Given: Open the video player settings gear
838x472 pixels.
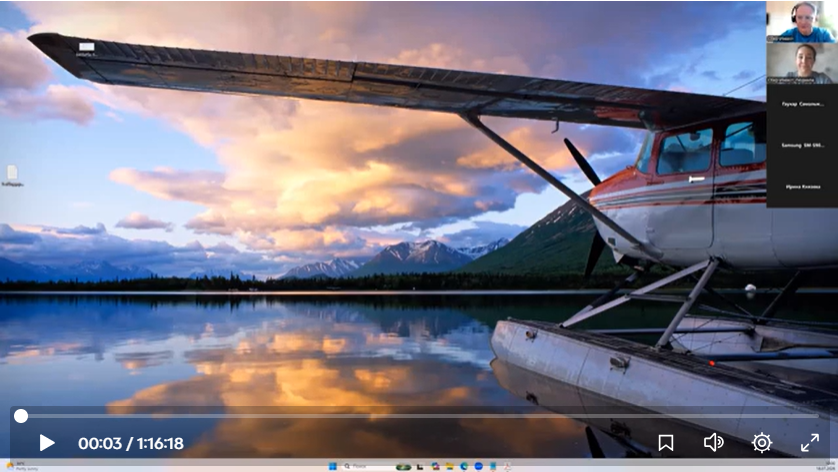Looking at the screenshot, I should pyautogui.click(x=762, y=443).
